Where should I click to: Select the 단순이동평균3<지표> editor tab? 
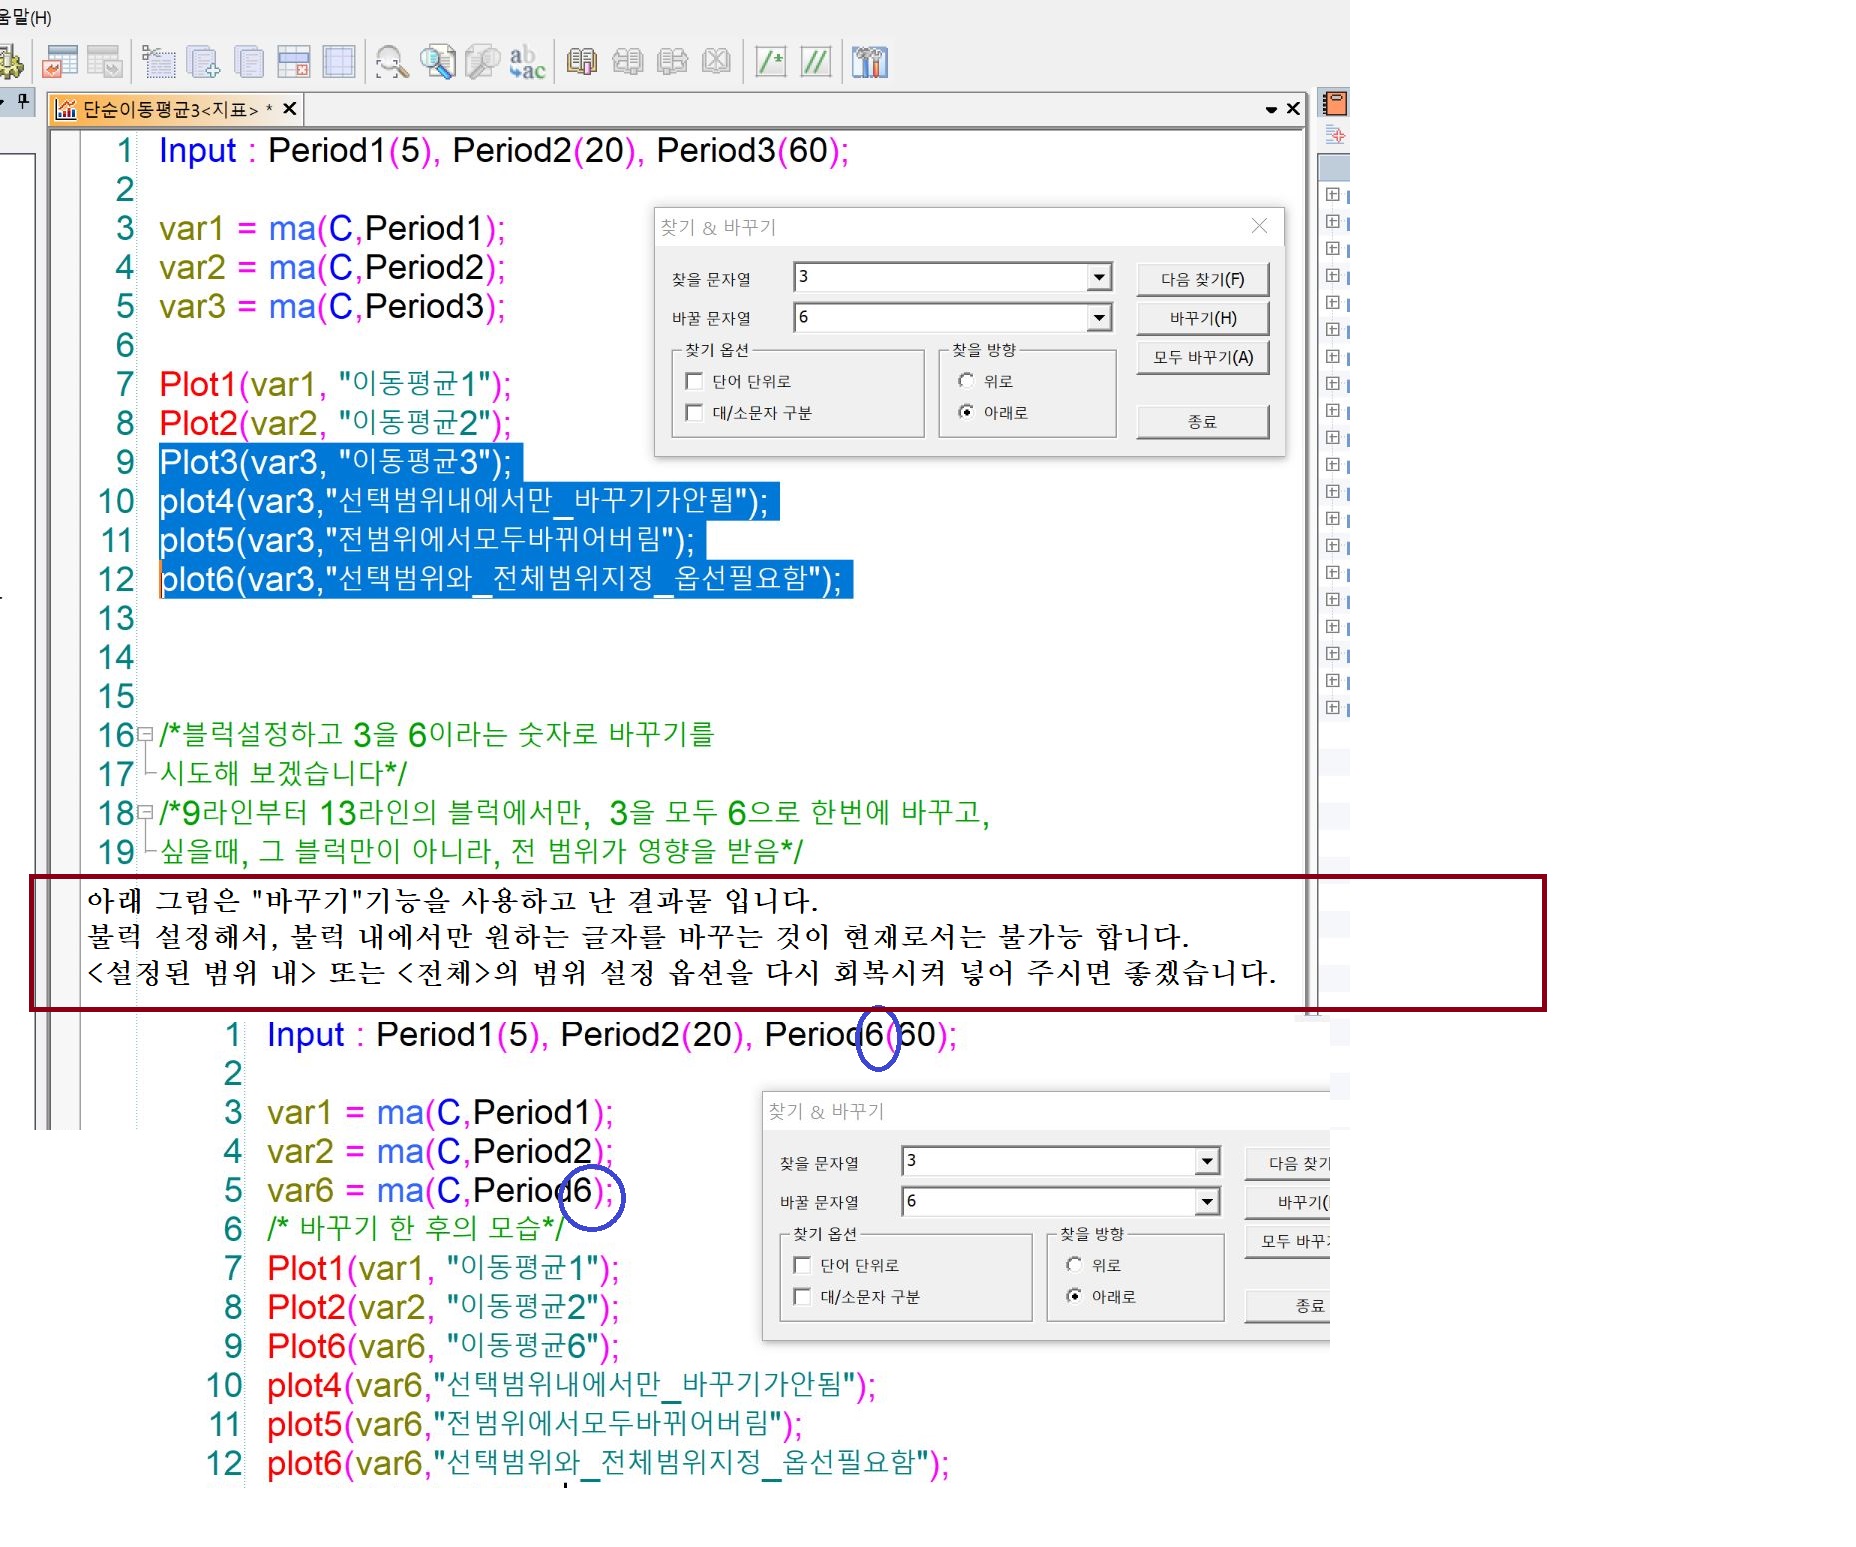pos(170,109)
